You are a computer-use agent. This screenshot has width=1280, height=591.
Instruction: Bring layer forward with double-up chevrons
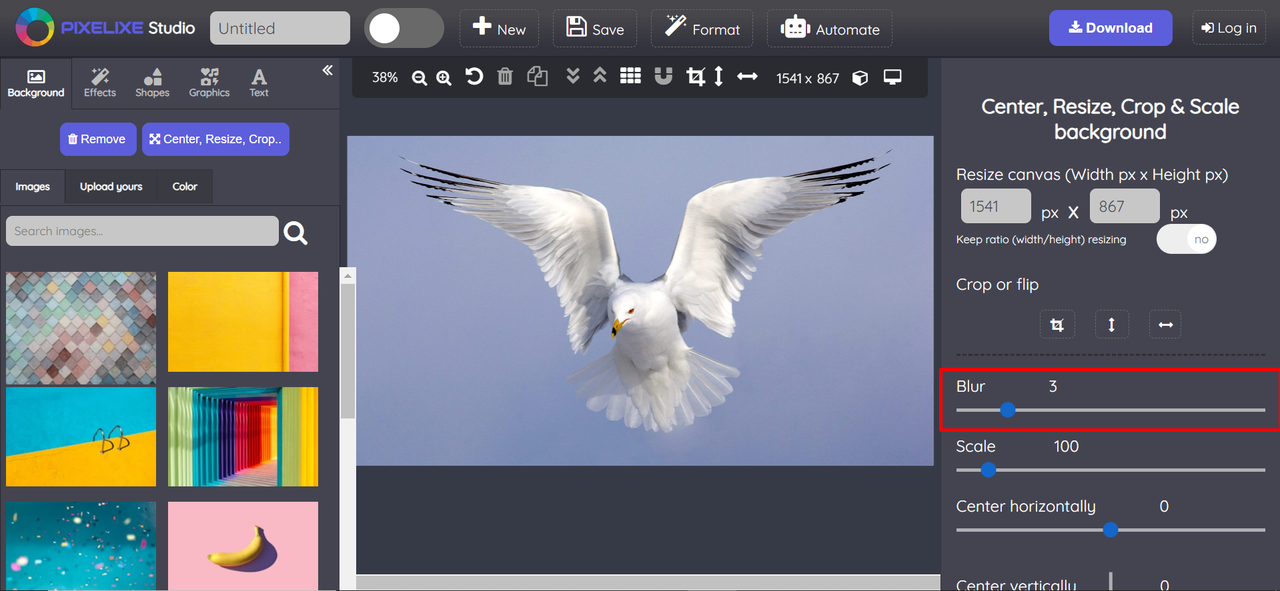click(600, 76)
